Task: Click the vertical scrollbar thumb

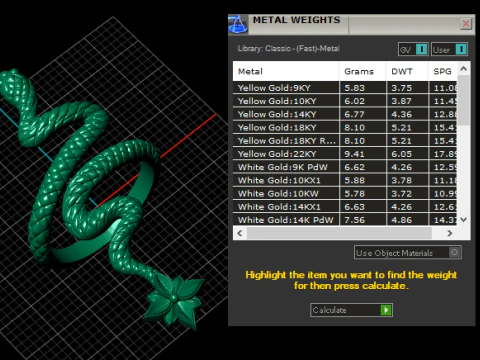Action: [x=463, y=101]
